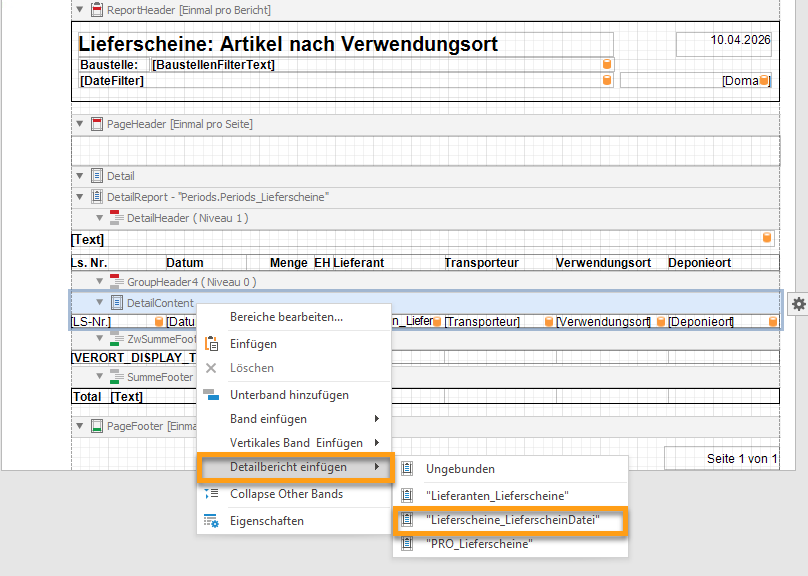
Task: Open the gear smart tag of DetailContent
Action: (x=799, y=304)
